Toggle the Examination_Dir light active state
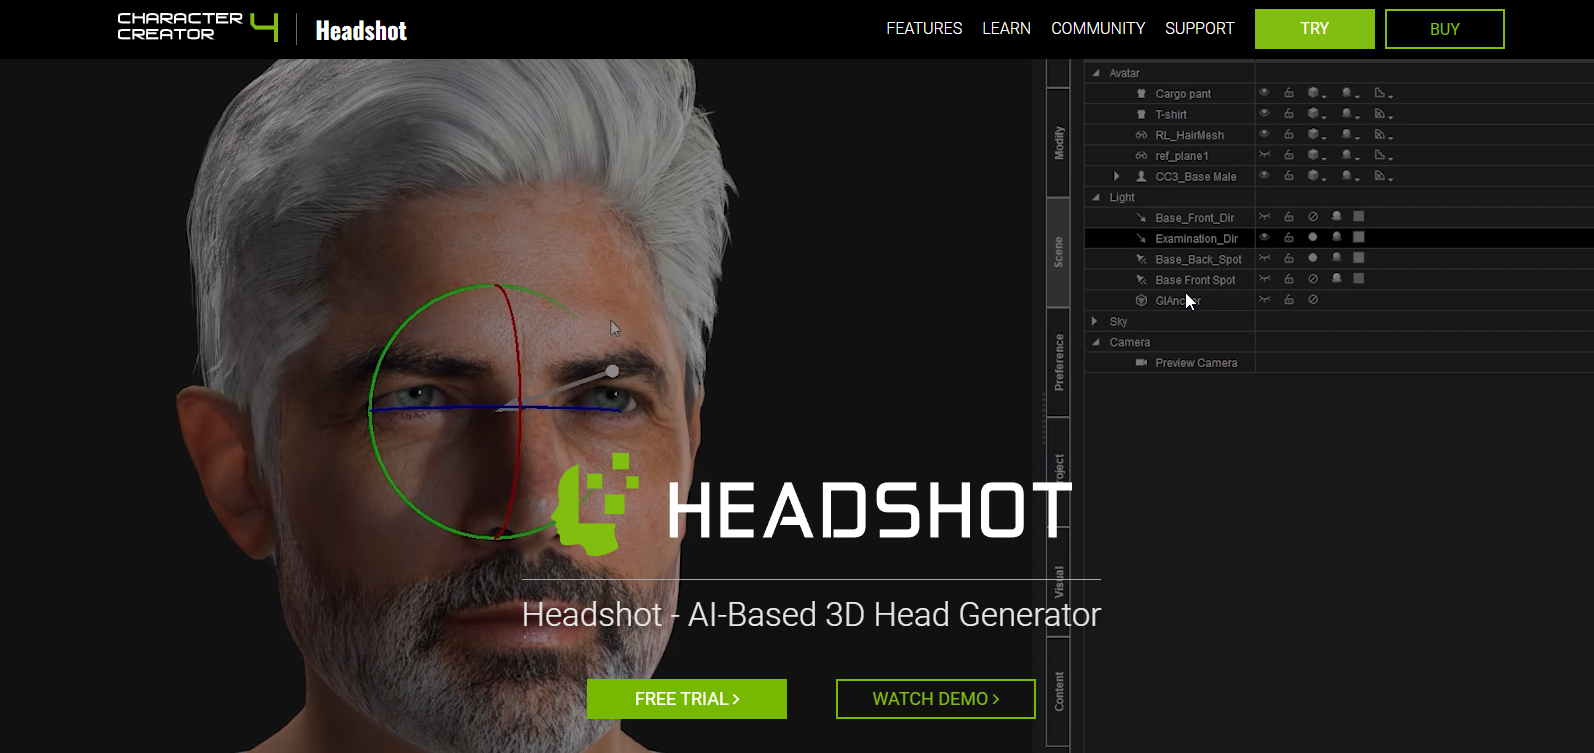Screen dimensions: 1594x753 pos(1313,238)
